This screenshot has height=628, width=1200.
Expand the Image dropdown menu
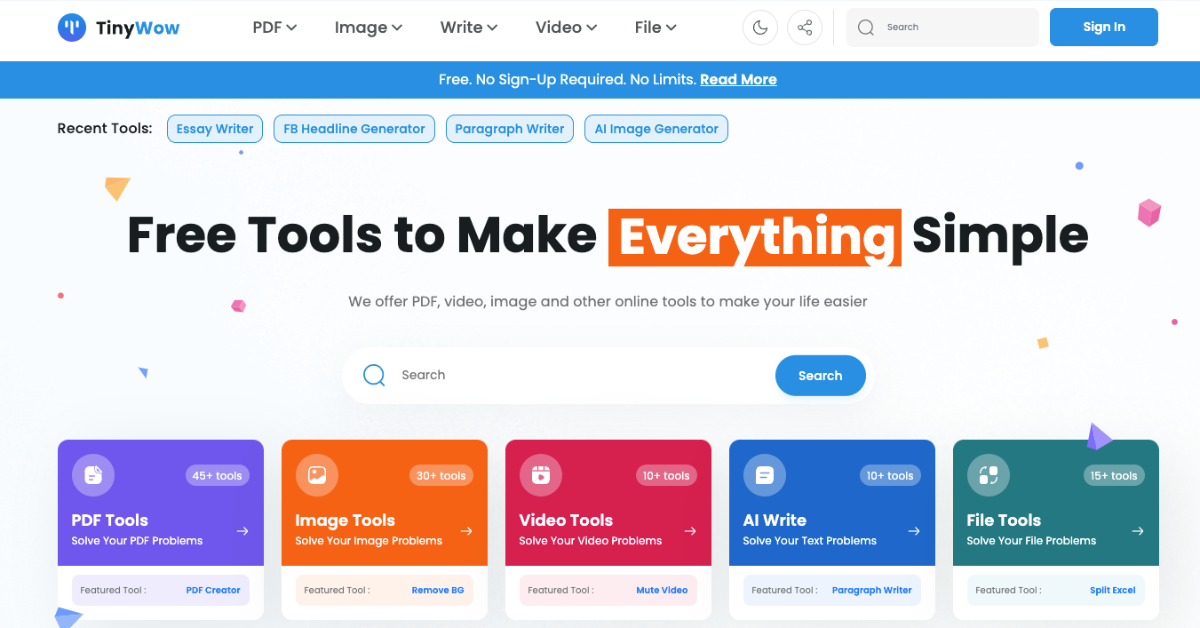click(x=368, y=28)
